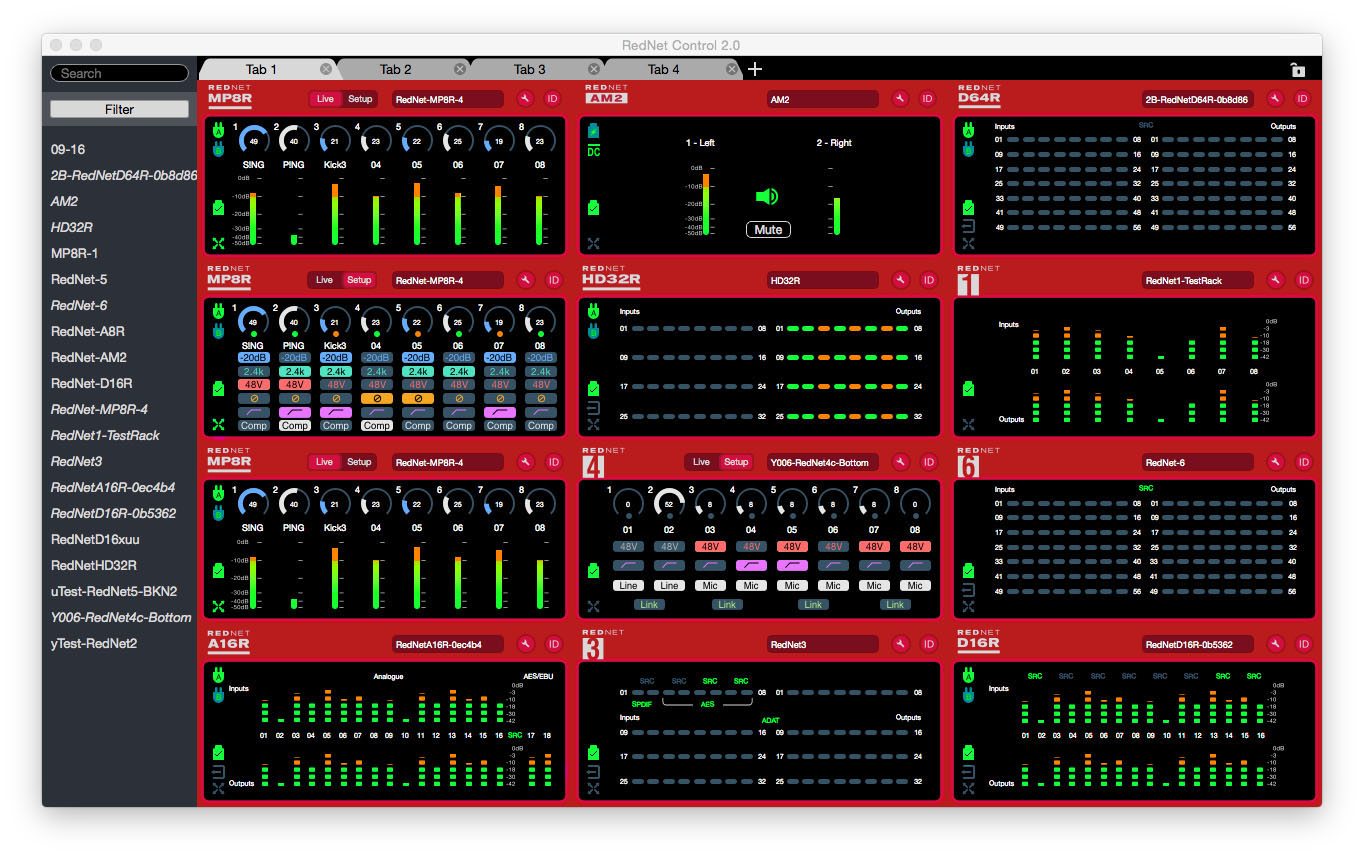Switch to Tab 2
This screenshot has width=1364, height=857.
[x=396, y=69]
